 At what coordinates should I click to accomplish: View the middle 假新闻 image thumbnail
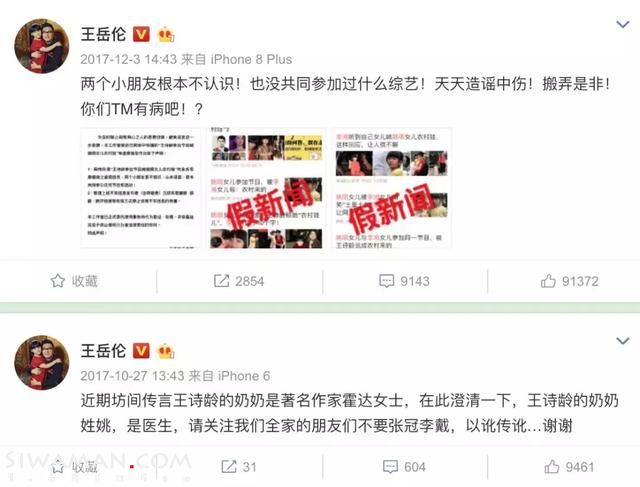coord(266,188)
